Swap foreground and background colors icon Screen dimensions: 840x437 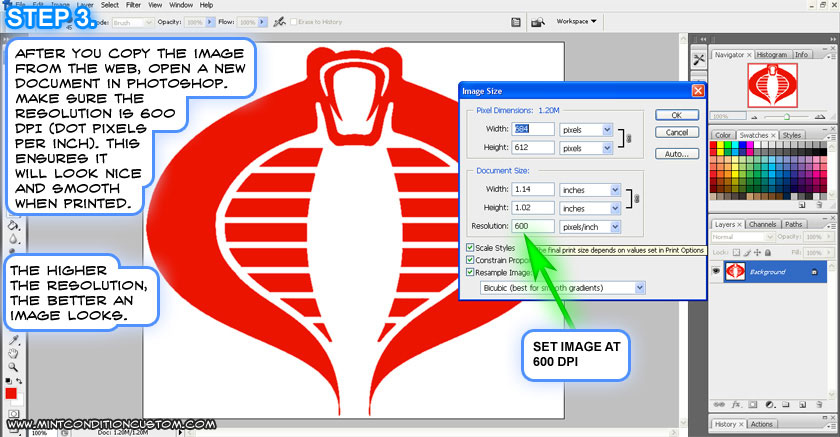coord(19,381)
